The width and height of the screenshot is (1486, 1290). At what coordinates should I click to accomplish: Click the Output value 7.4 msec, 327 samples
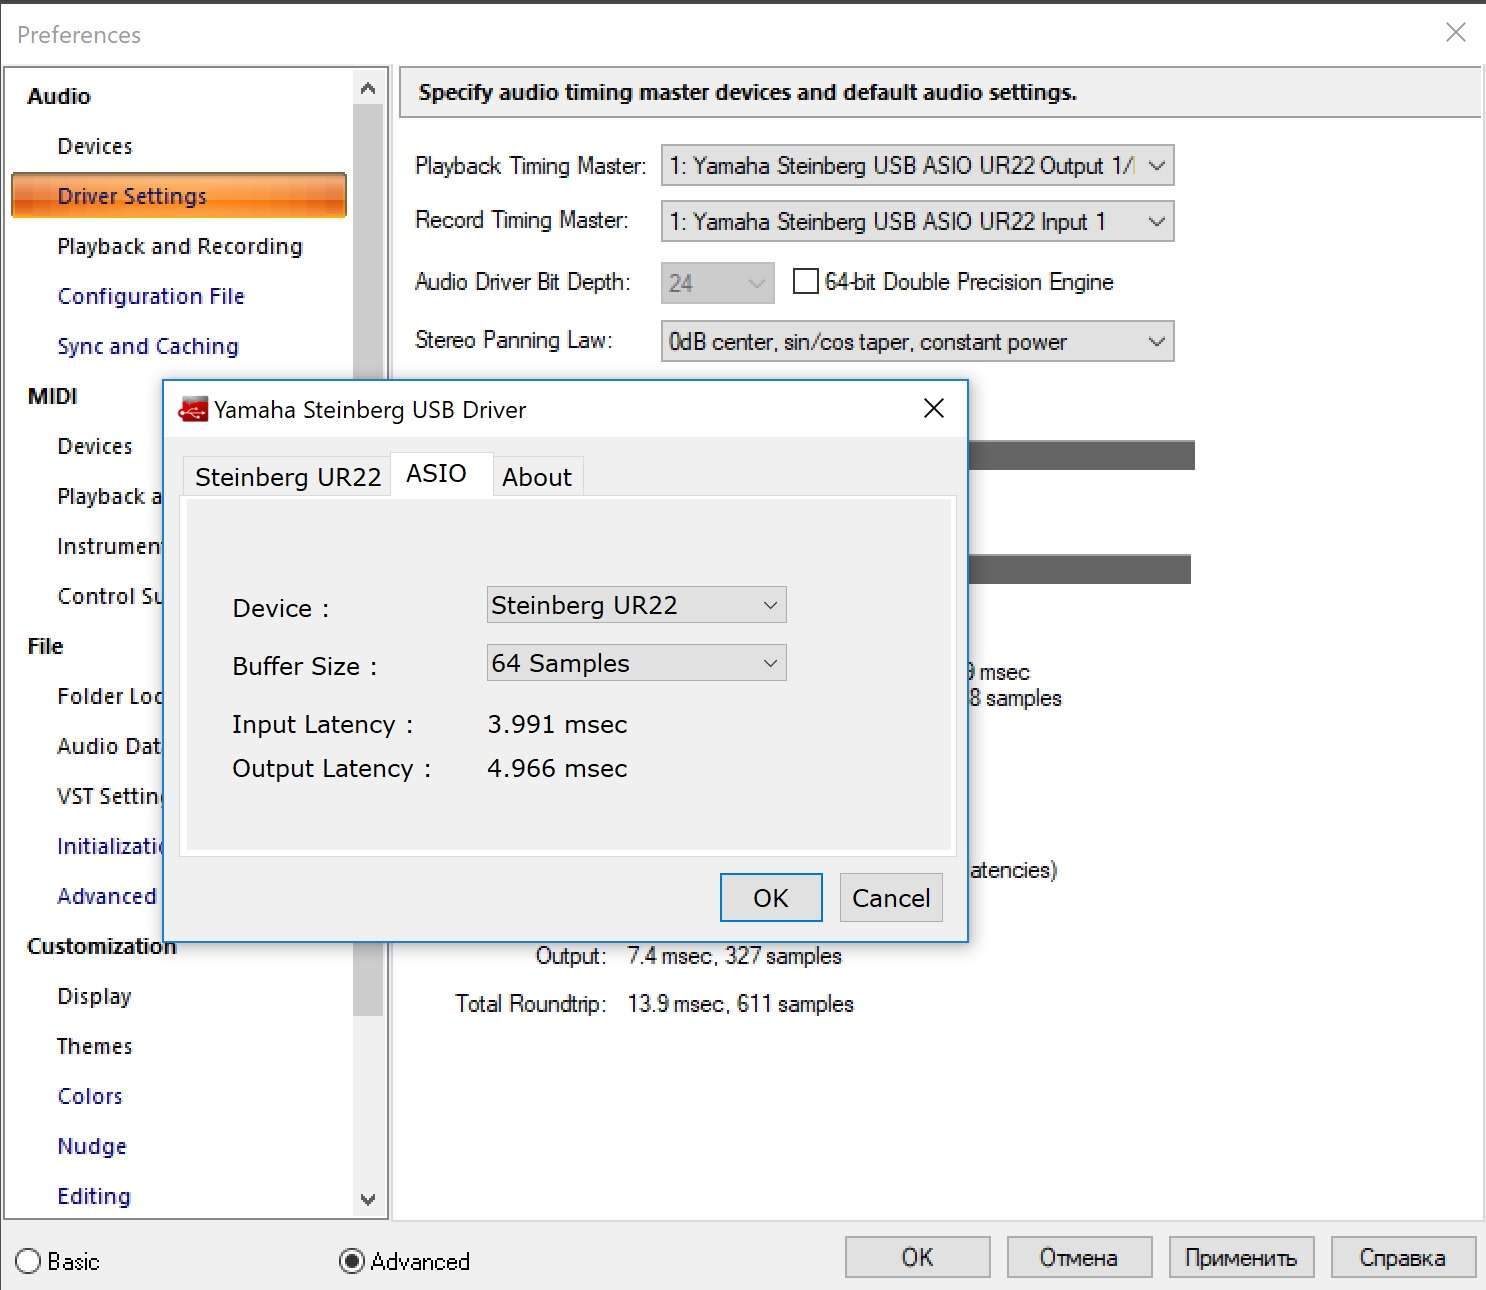click(734, 955)
